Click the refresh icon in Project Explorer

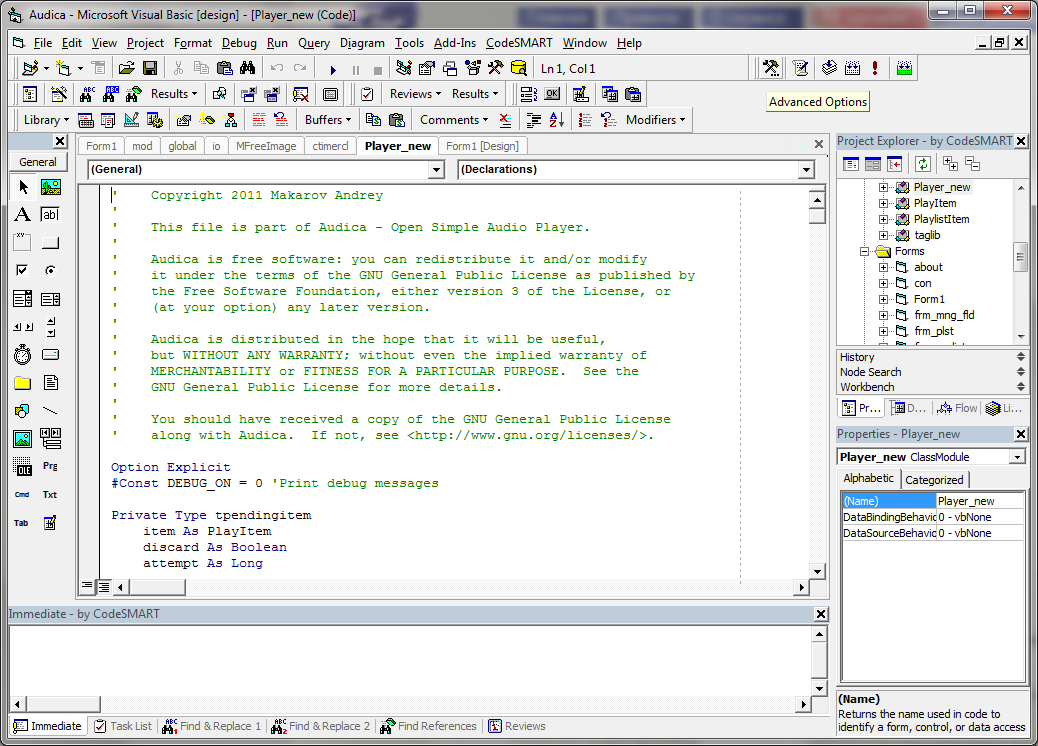[x=923, y=164]
